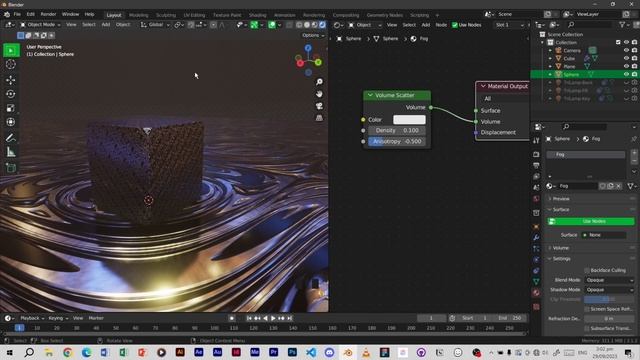Screen dimensions: 640x360
Task: Open Chrome from the Windows taskbar
Action: (67, 352)
